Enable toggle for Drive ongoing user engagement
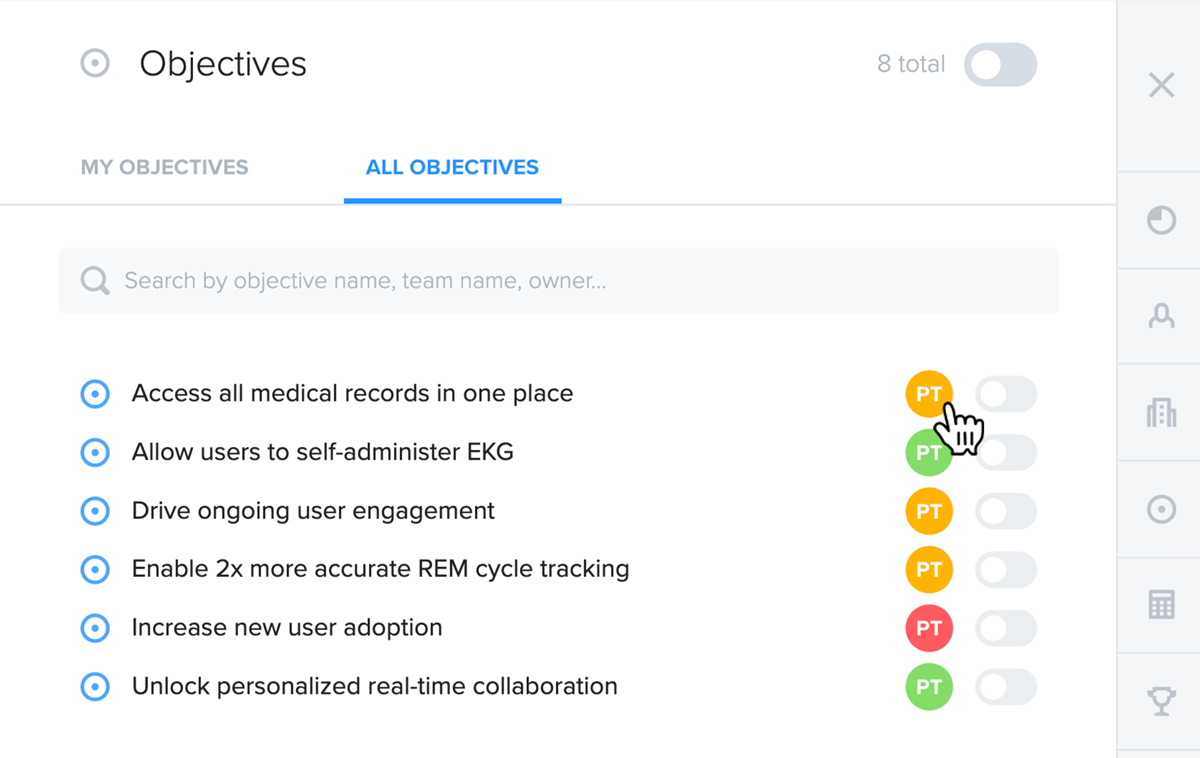Image resolution: width=1200 pixels, height=758 pixels. pos(1006,511)
